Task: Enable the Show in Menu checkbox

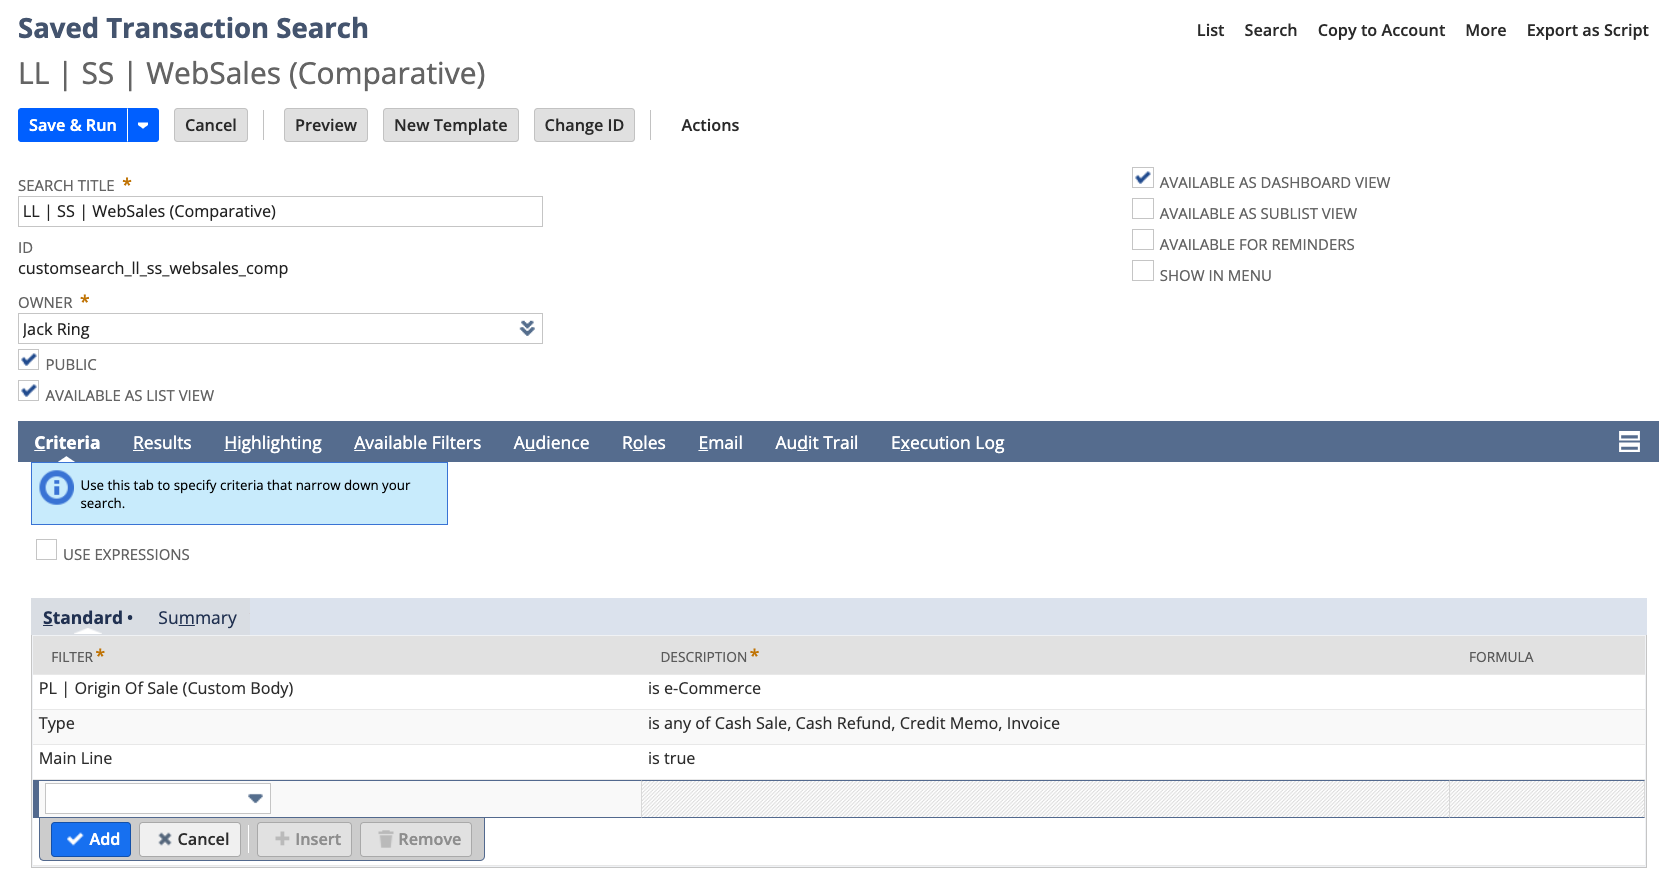Action: pos(1142,272)
